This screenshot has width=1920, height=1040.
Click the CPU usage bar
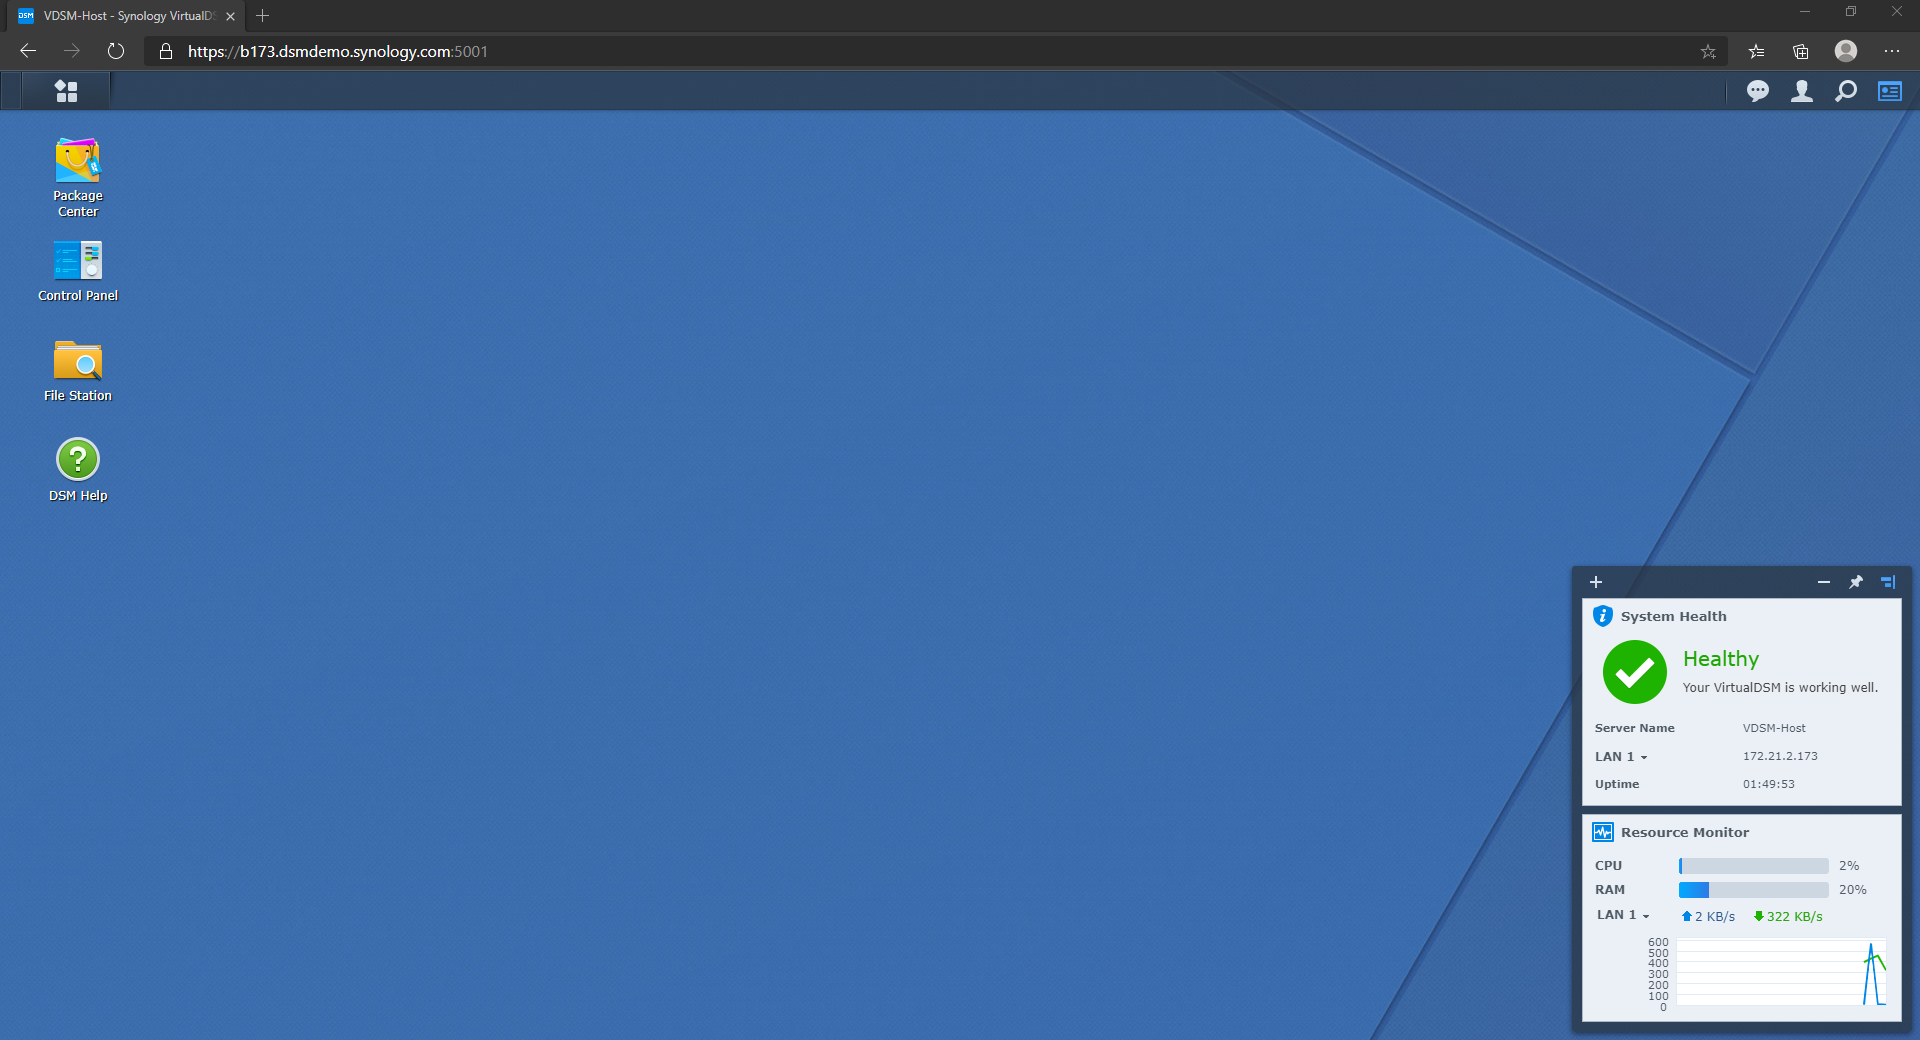1754,866
